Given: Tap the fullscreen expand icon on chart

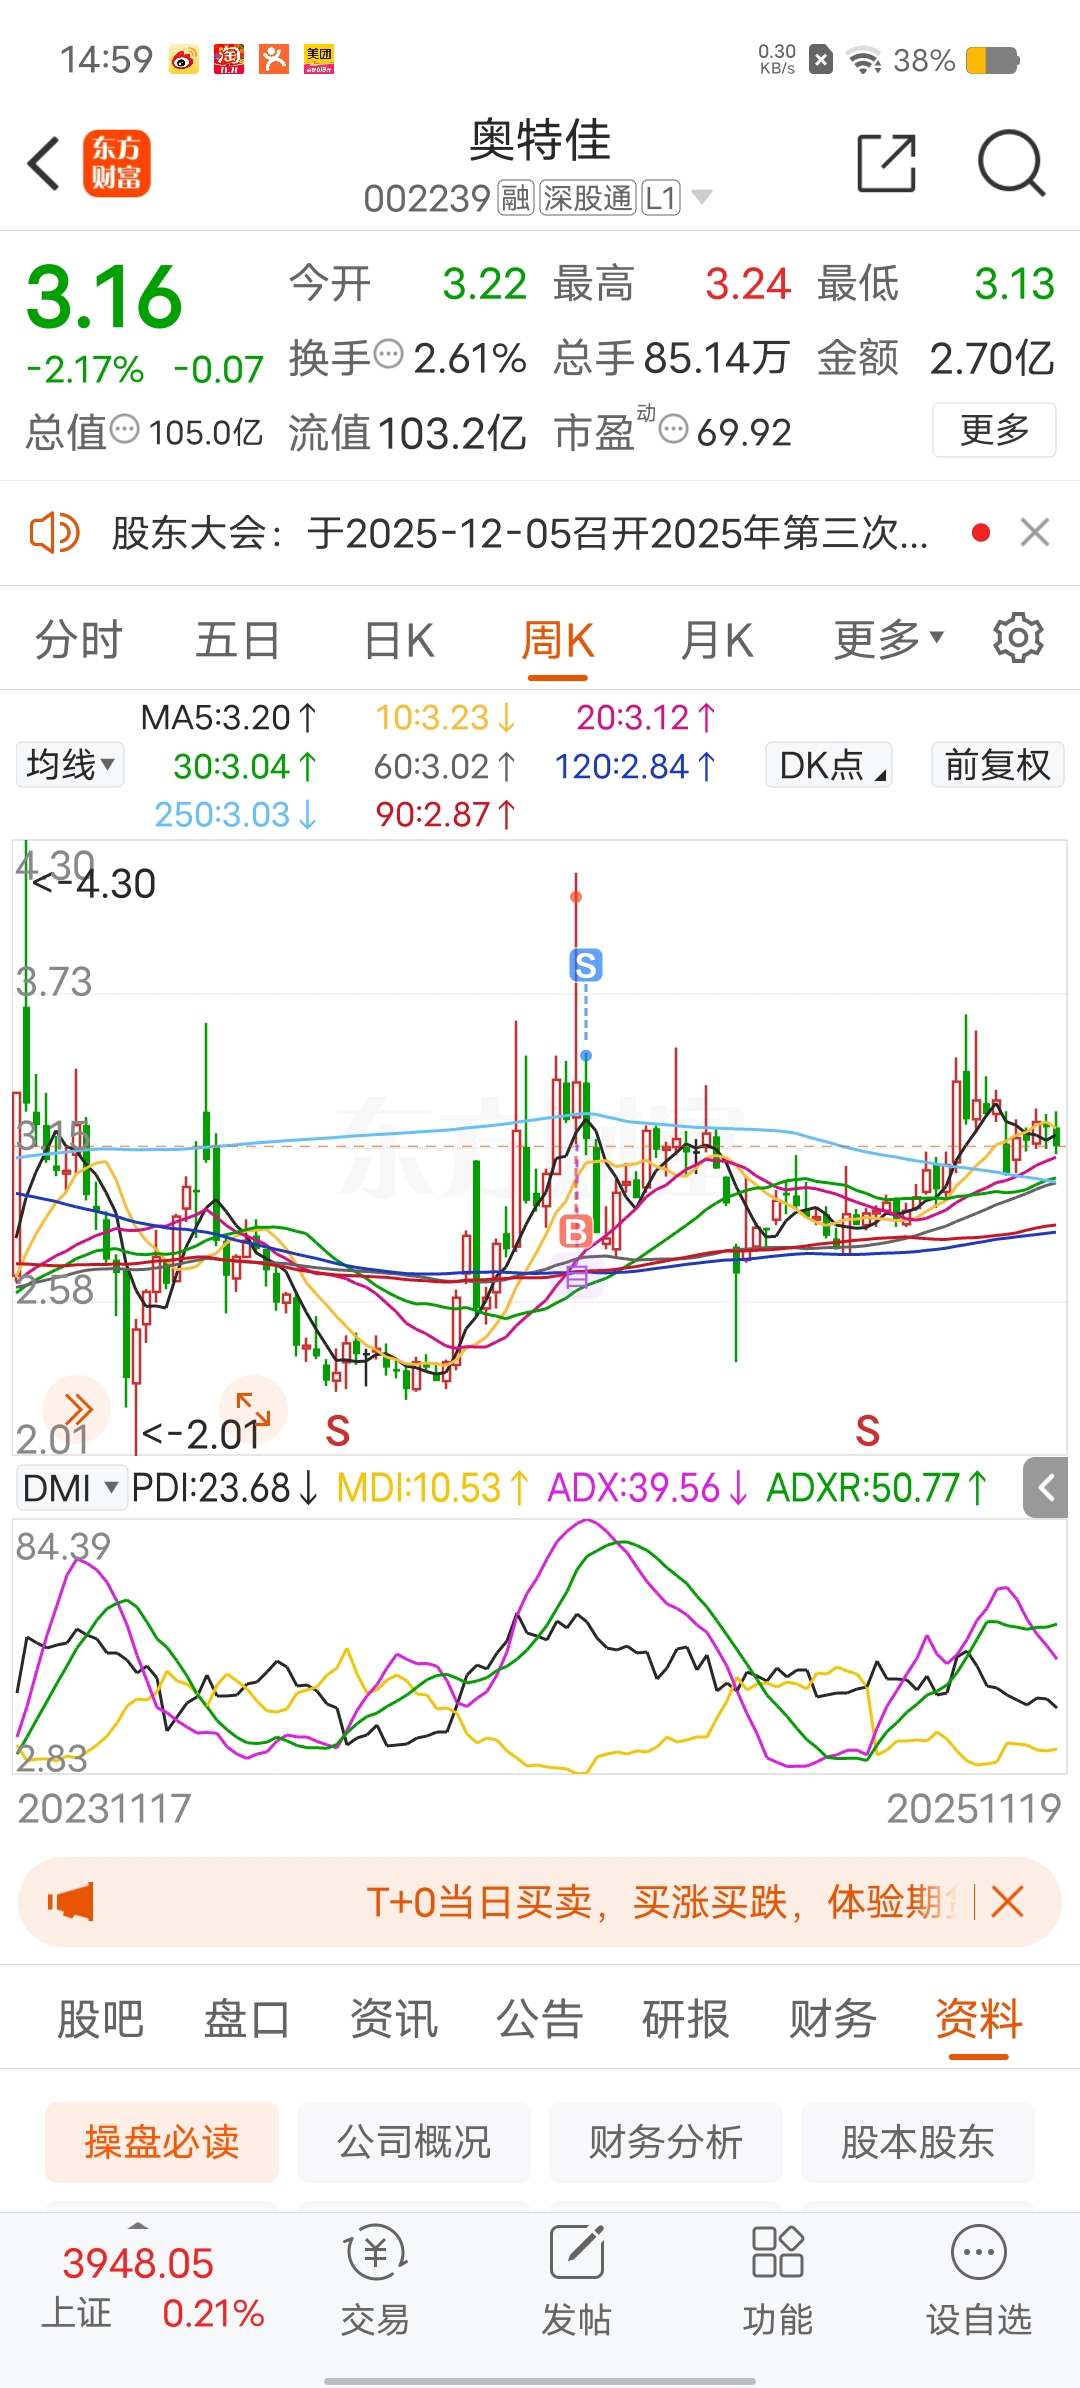Looking at the screenshot, I should 253,1409.
